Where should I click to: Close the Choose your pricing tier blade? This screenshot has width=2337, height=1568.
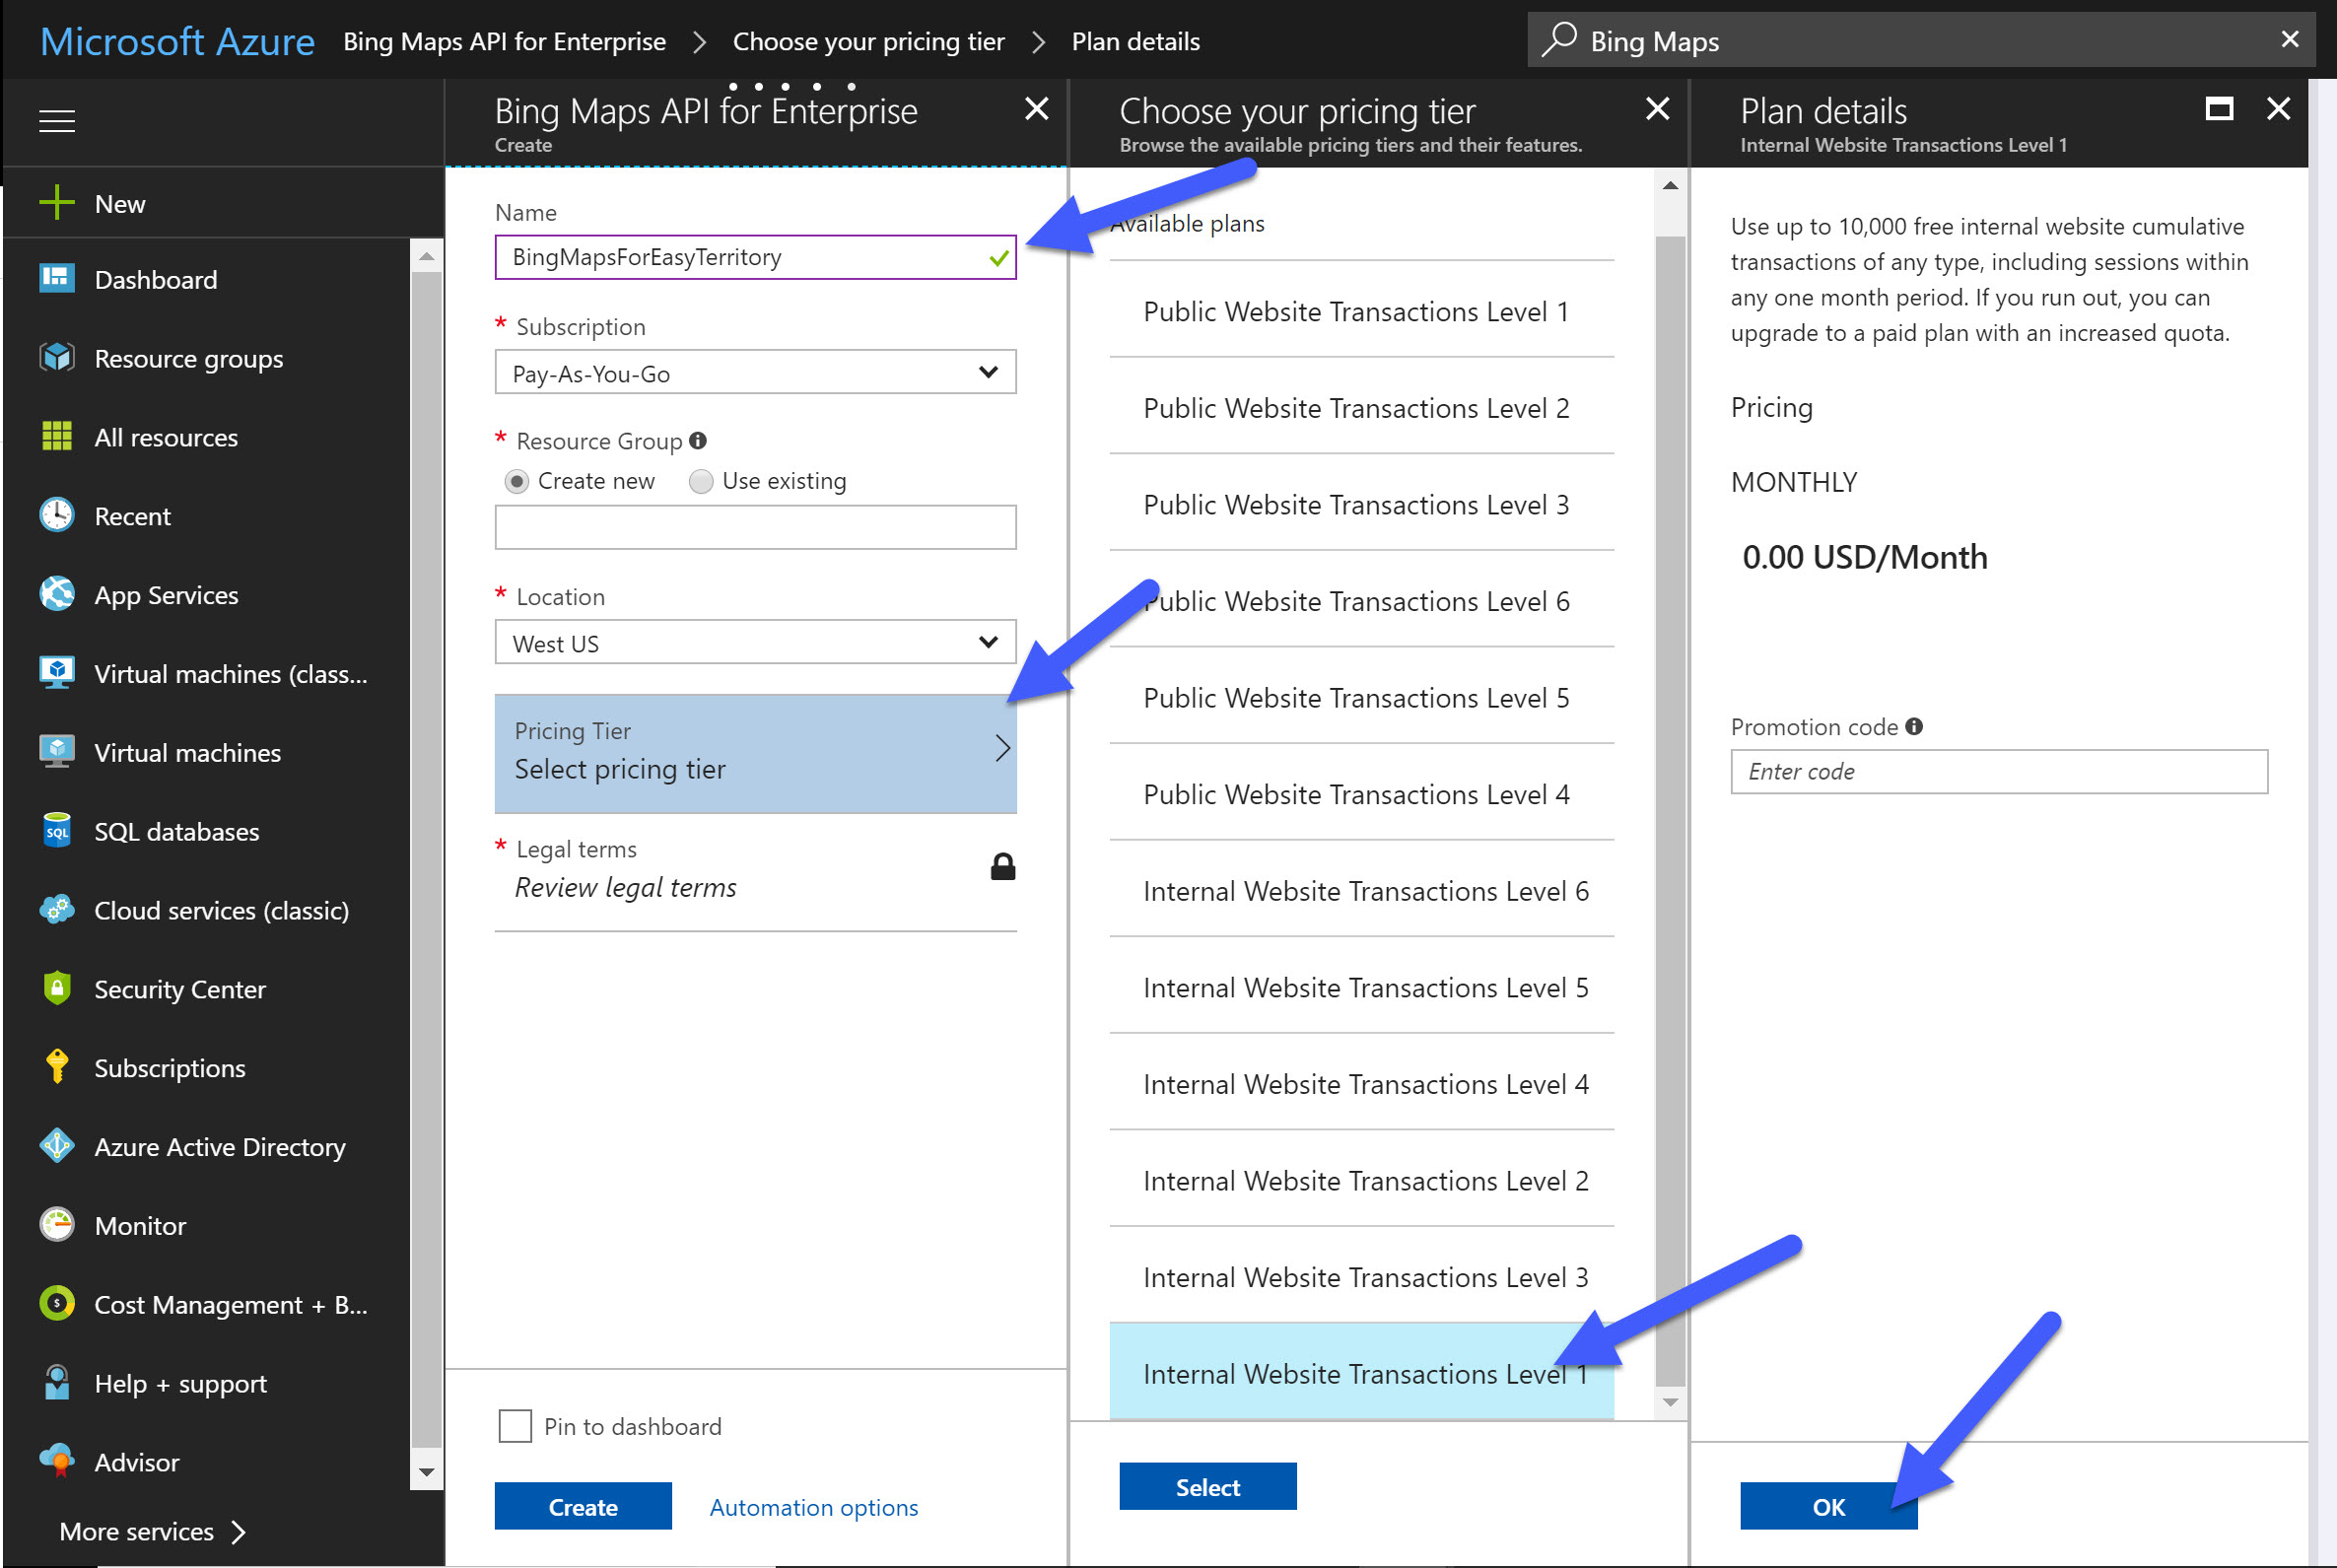coord(1657,108)
